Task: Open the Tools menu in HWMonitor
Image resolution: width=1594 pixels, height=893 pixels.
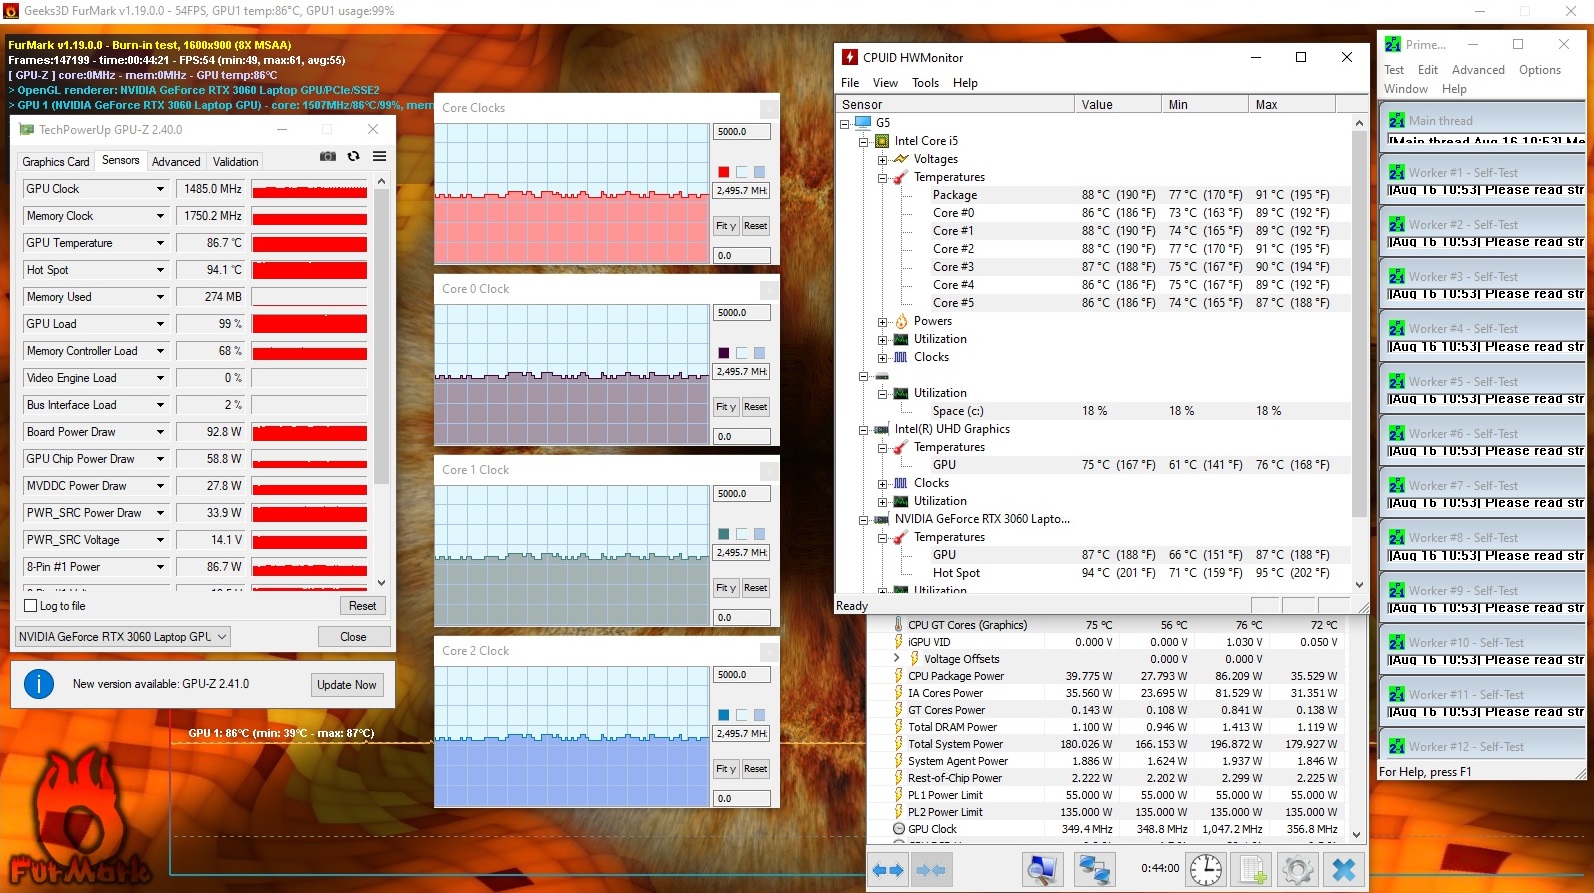Action: click(x=925, y=83)
